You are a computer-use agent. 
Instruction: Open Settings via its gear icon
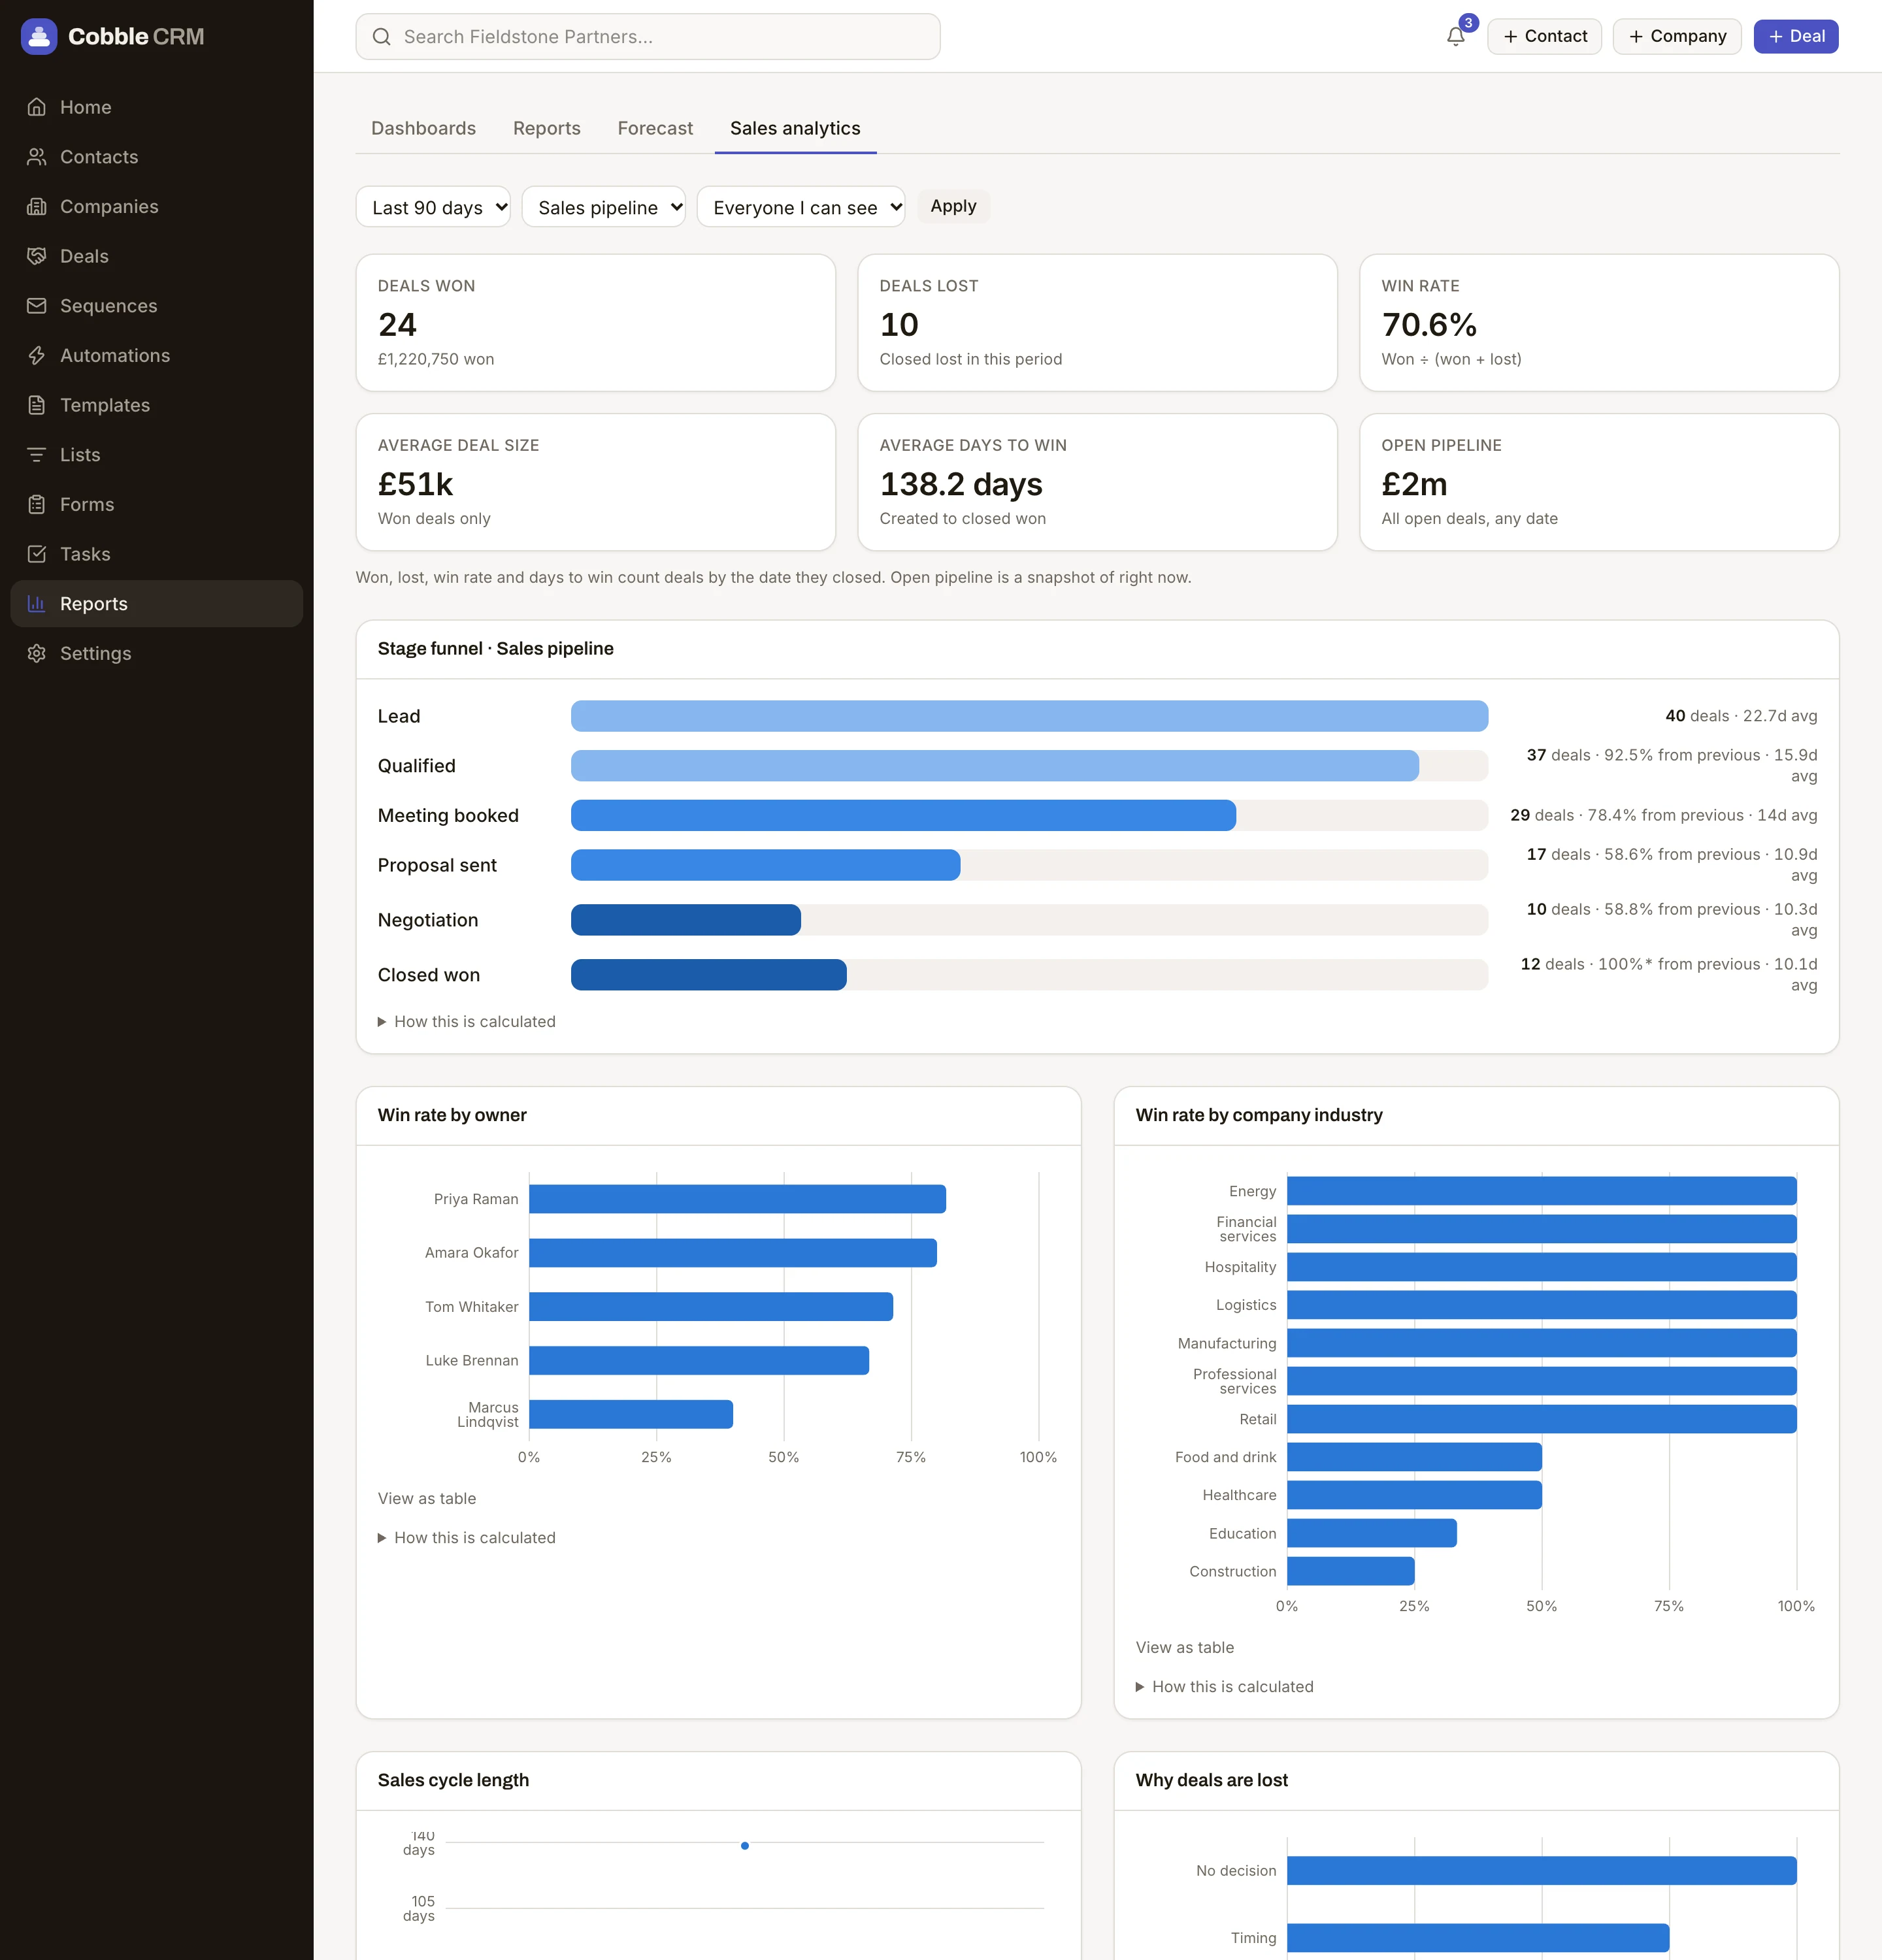point(37,653)
